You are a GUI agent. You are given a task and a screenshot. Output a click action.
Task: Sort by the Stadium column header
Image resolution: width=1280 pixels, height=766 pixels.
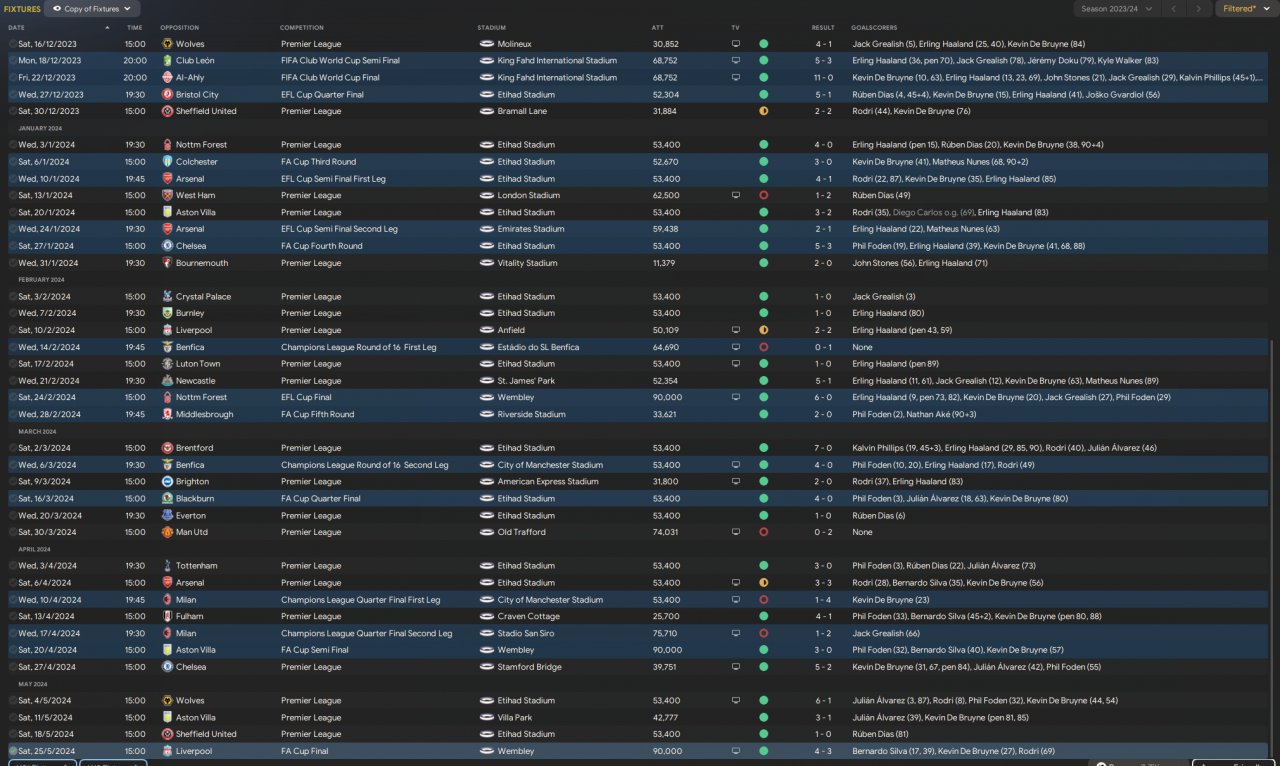click(x=492, y=27)
